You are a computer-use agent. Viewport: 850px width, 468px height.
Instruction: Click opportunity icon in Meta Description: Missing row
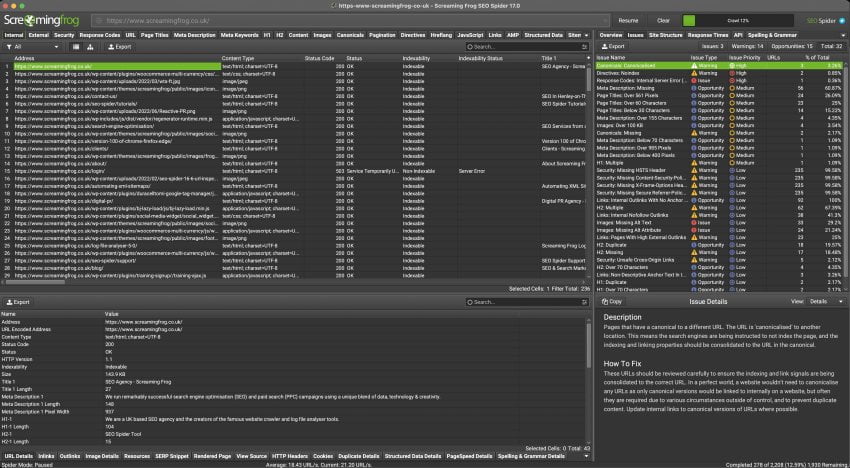click(694, 88)
